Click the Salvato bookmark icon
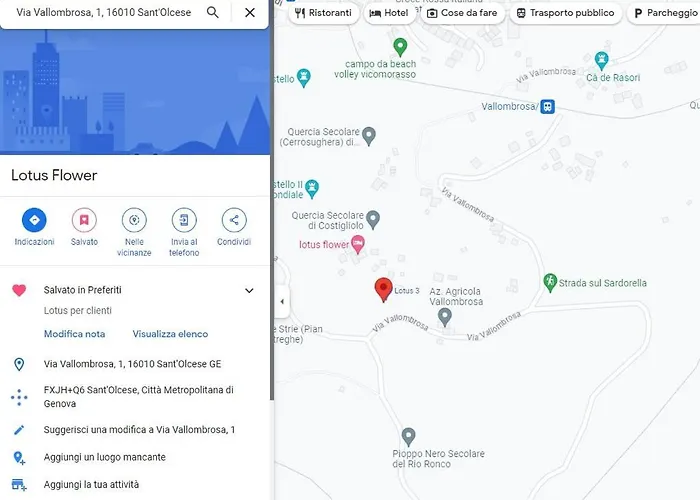Viewport: 700px width, 500px height. [84, 221]
